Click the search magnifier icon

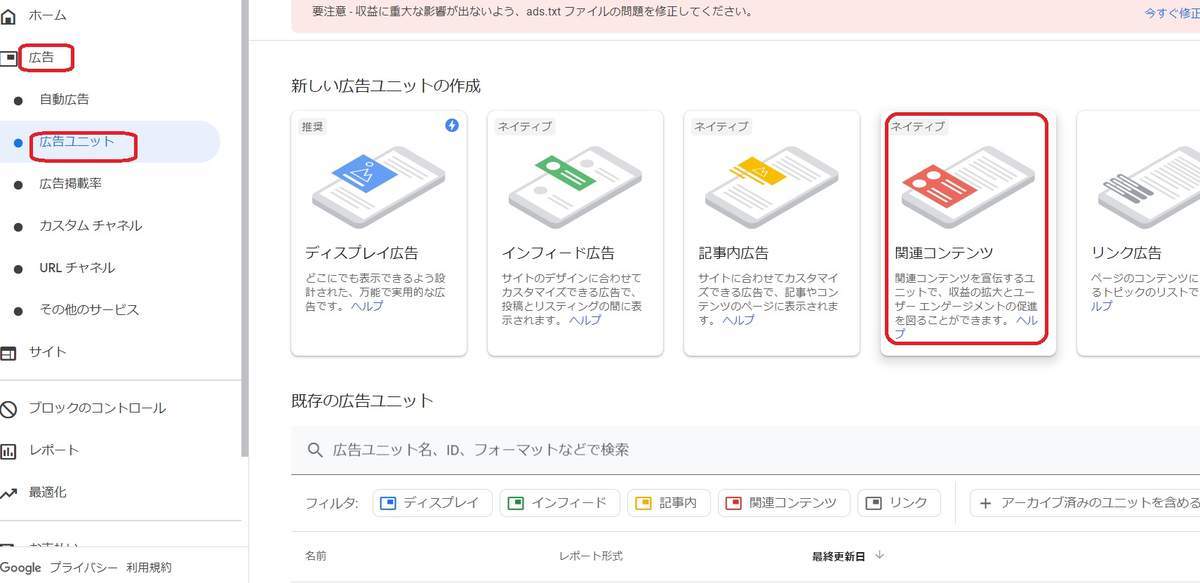coord(315,450)
